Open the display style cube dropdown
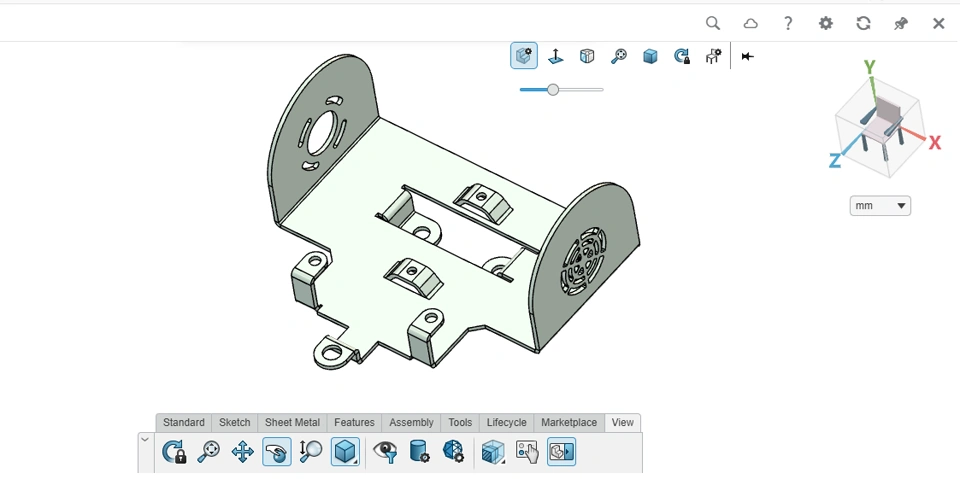960x479 pixels. click(345, 452)
